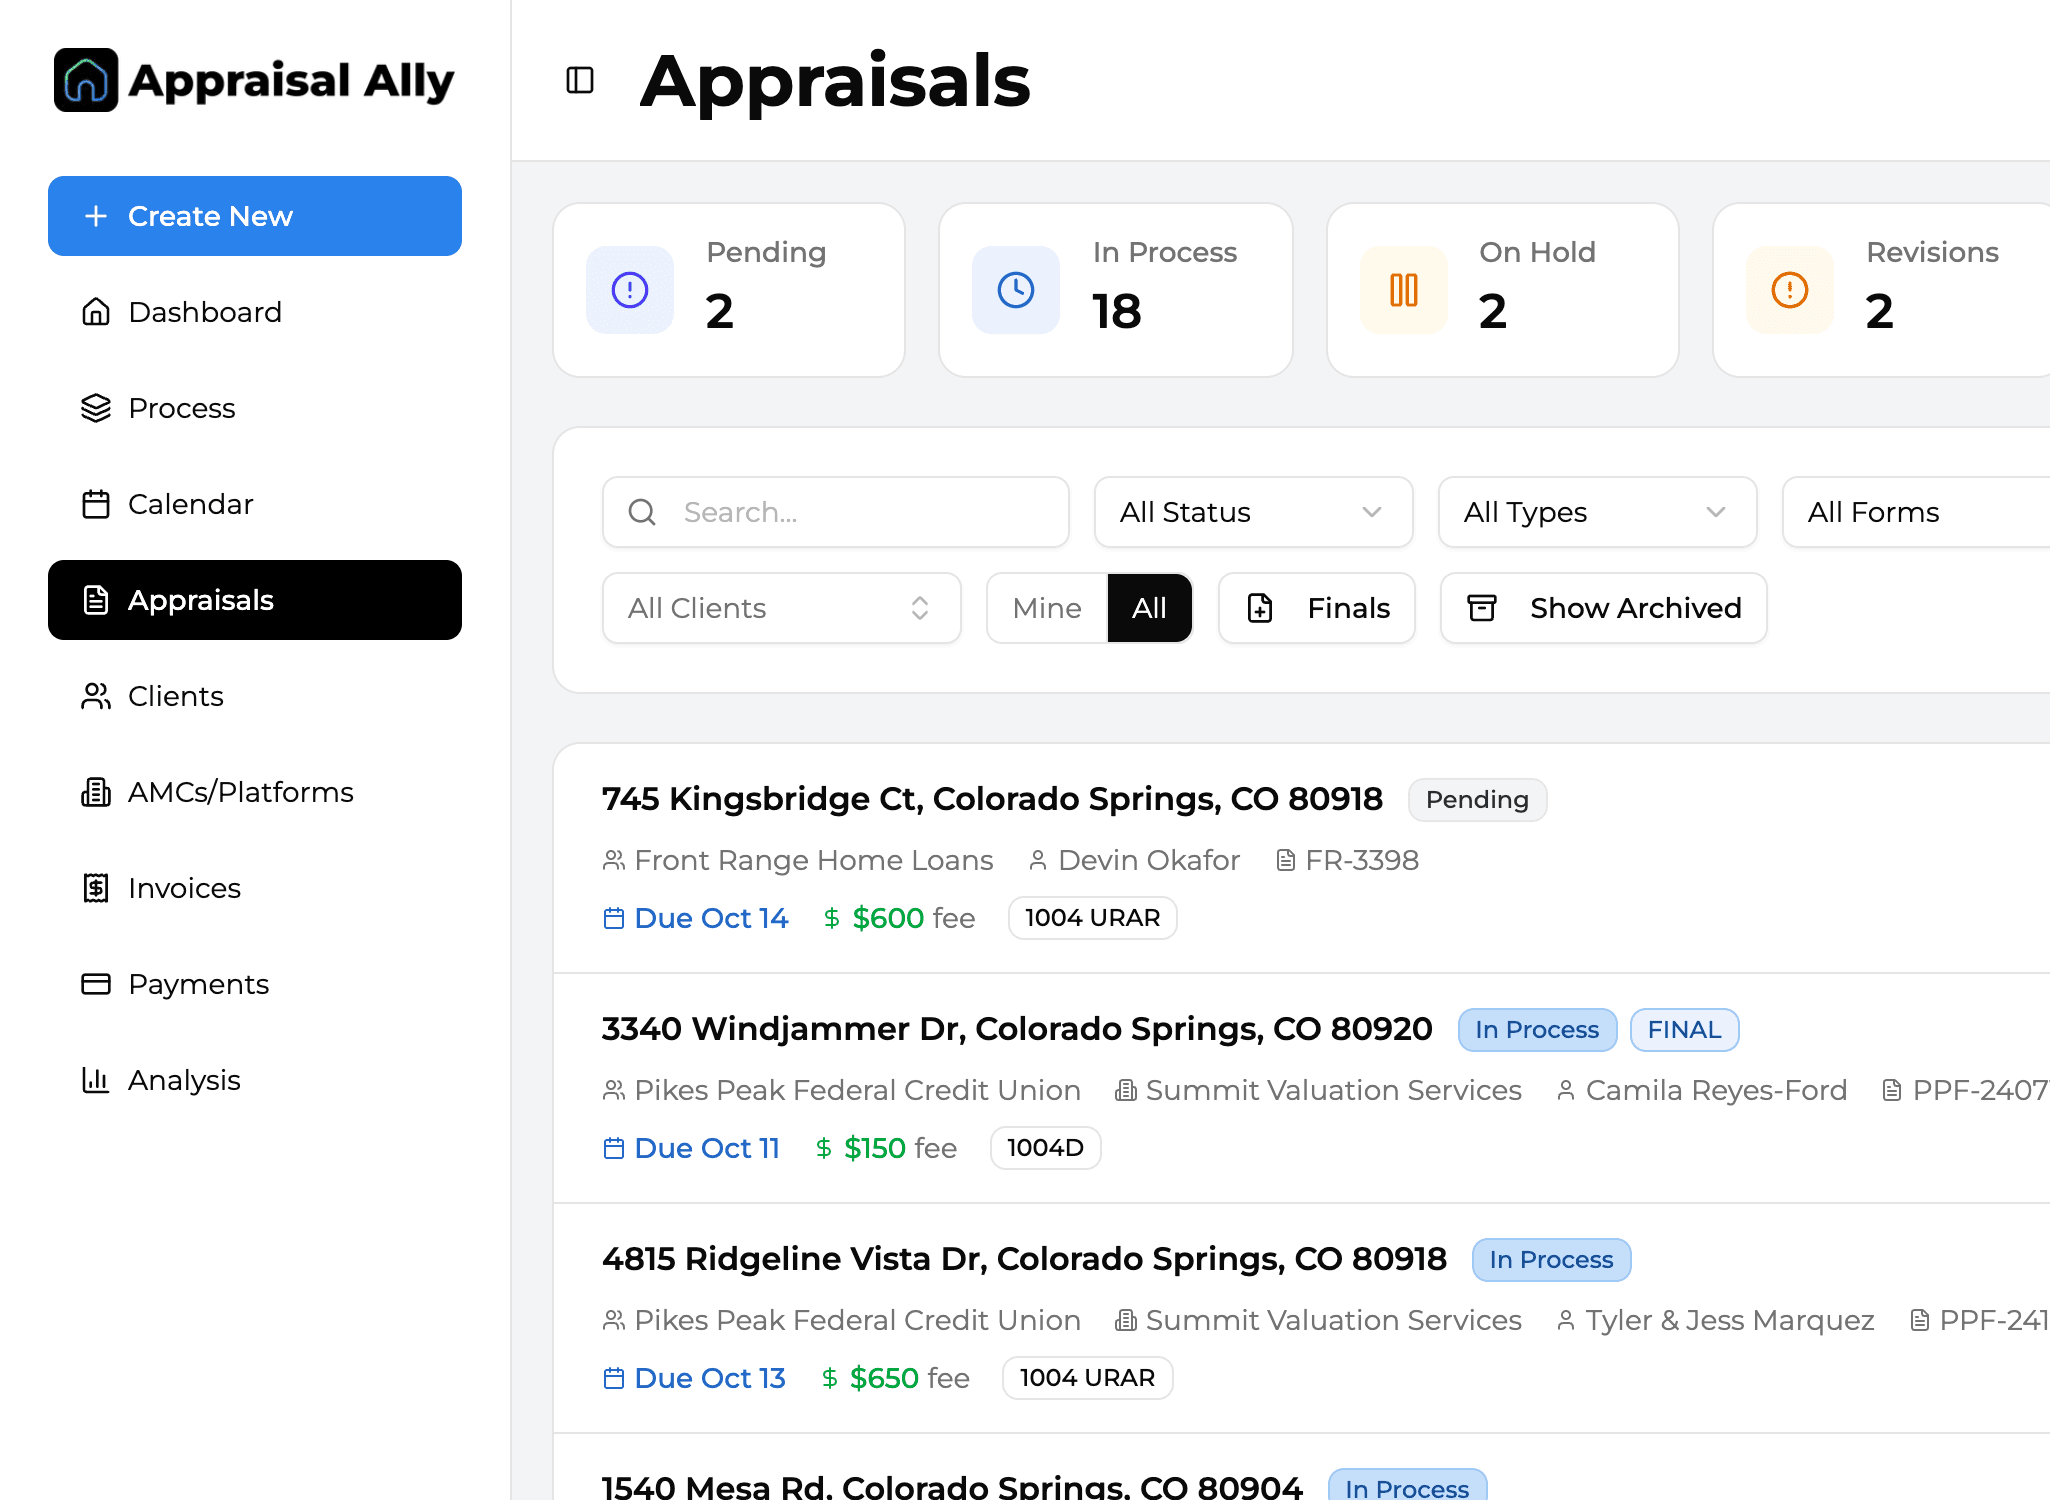Screen dimensions: 2050x1500
Task: Click the AMCs/Platforms building icon
Action: pyautogui.click(x=96, y=792)
